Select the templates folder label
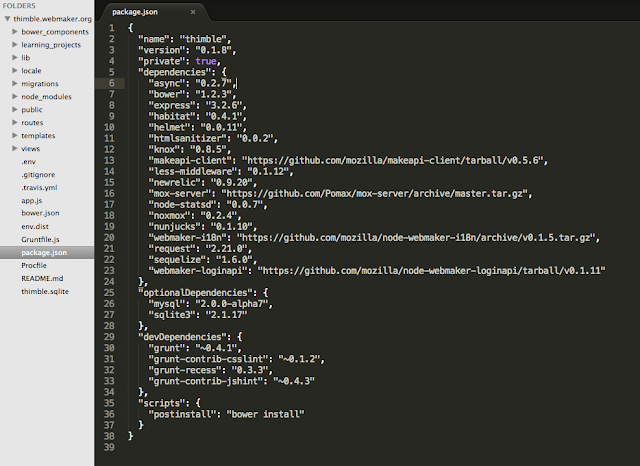Screen dimensions: 640x466 click(38, 135)
